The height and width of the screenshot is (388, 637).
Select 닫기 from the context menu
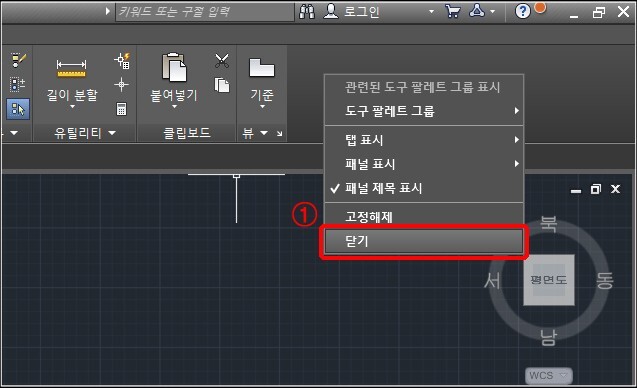tap(424, 241)
